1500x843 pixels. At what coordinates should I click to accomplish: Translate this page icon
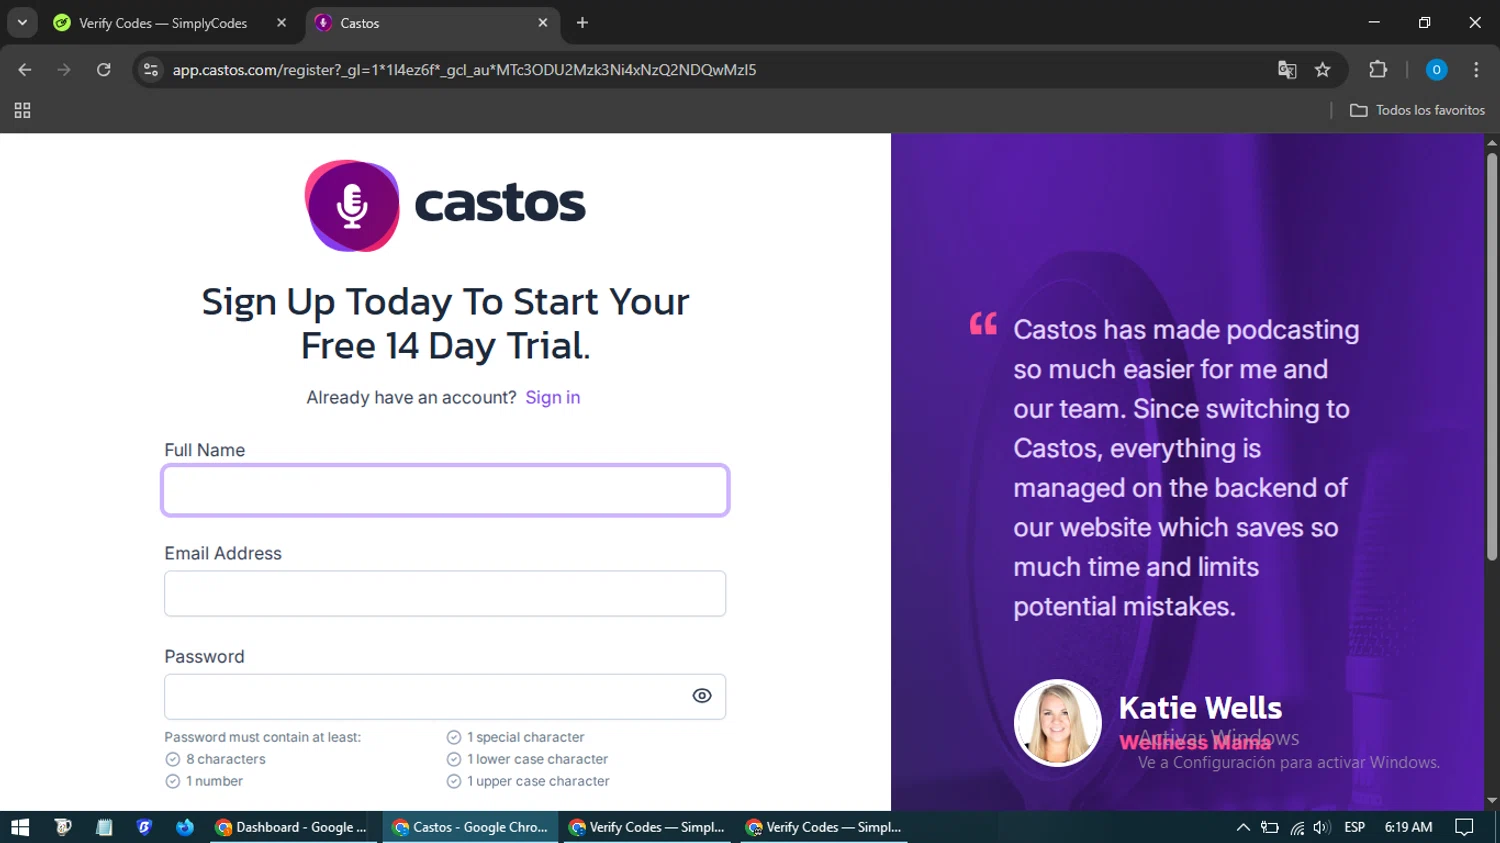[x=1287, y=69]
